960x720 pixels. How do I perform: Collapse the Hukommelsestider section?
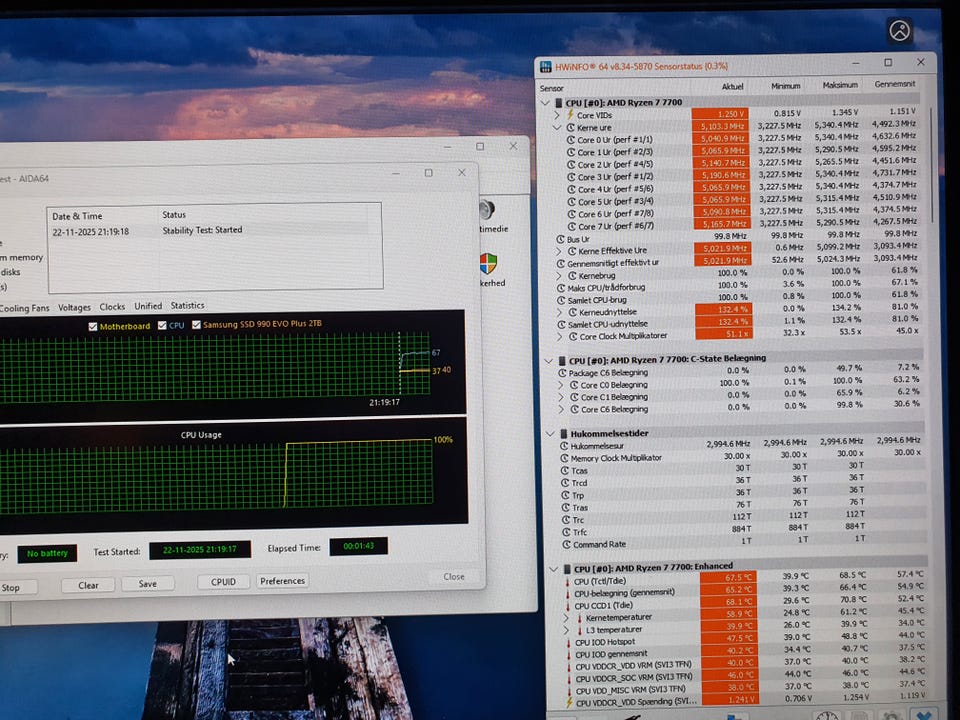pos(547,433)
